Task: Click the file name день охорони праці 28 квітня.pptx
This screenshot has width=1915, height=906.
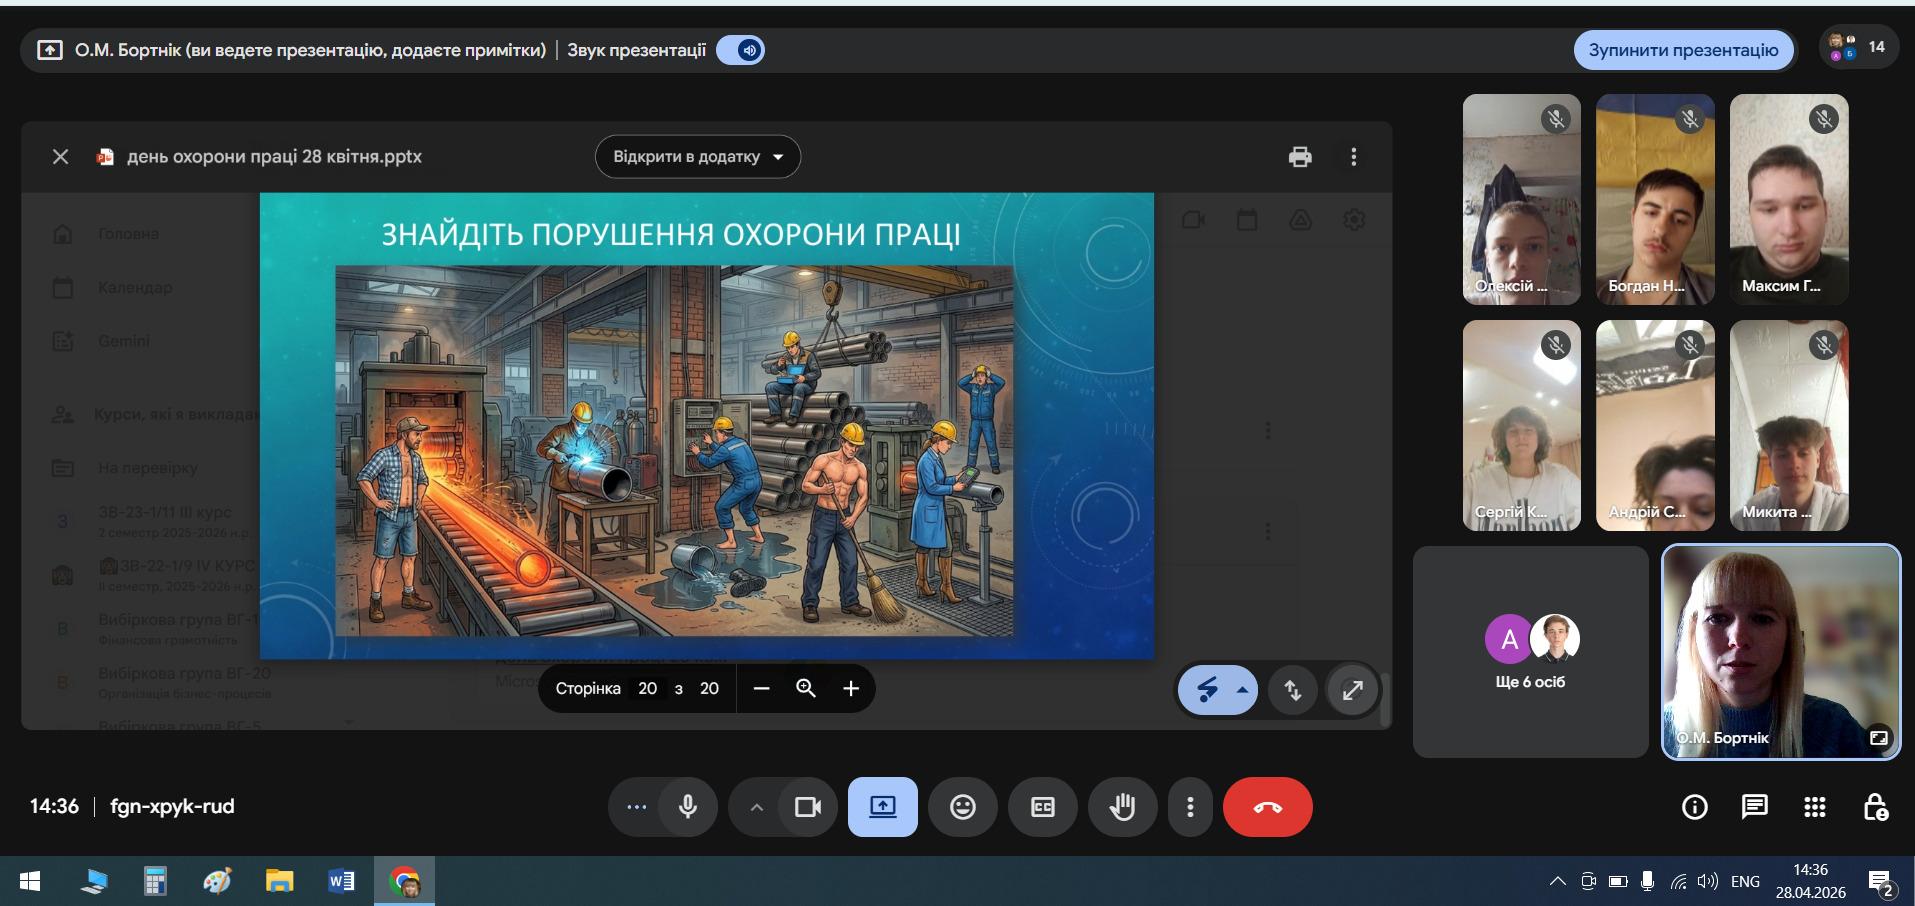Action: pyautogui.click(x=274, y=157)
